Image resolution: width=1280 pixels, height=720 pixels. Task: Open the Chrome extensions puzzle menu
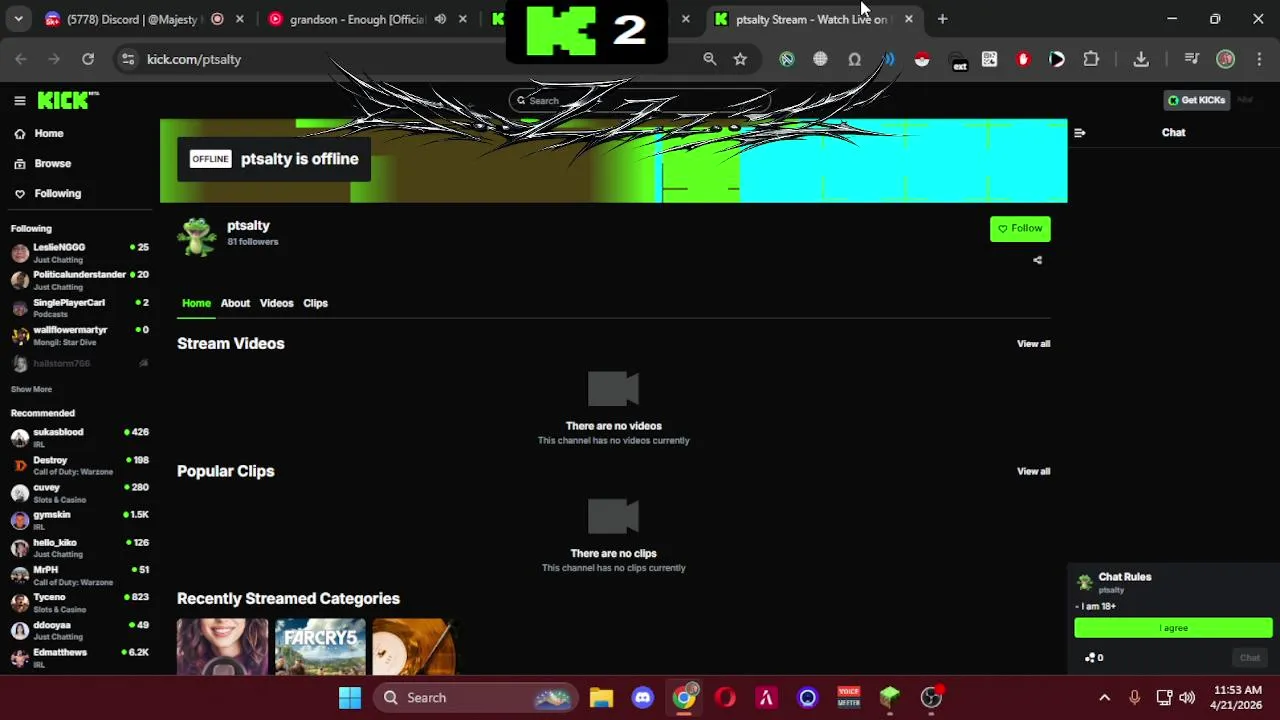pyautogui.click(x=1091, y=59)
